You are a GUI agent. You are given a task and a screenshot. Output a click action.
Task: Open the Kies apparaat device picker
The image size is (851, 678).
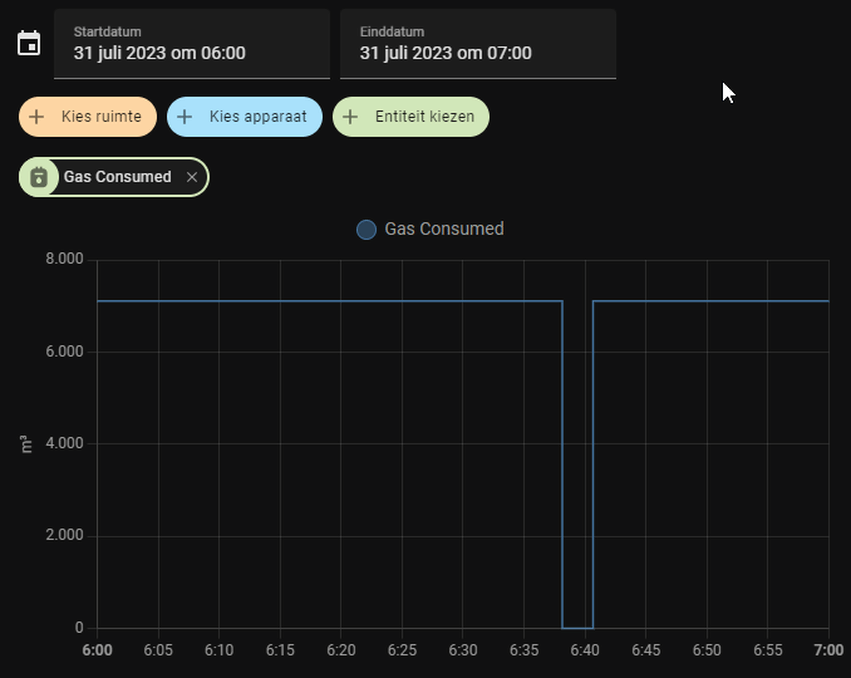[245, 117]
